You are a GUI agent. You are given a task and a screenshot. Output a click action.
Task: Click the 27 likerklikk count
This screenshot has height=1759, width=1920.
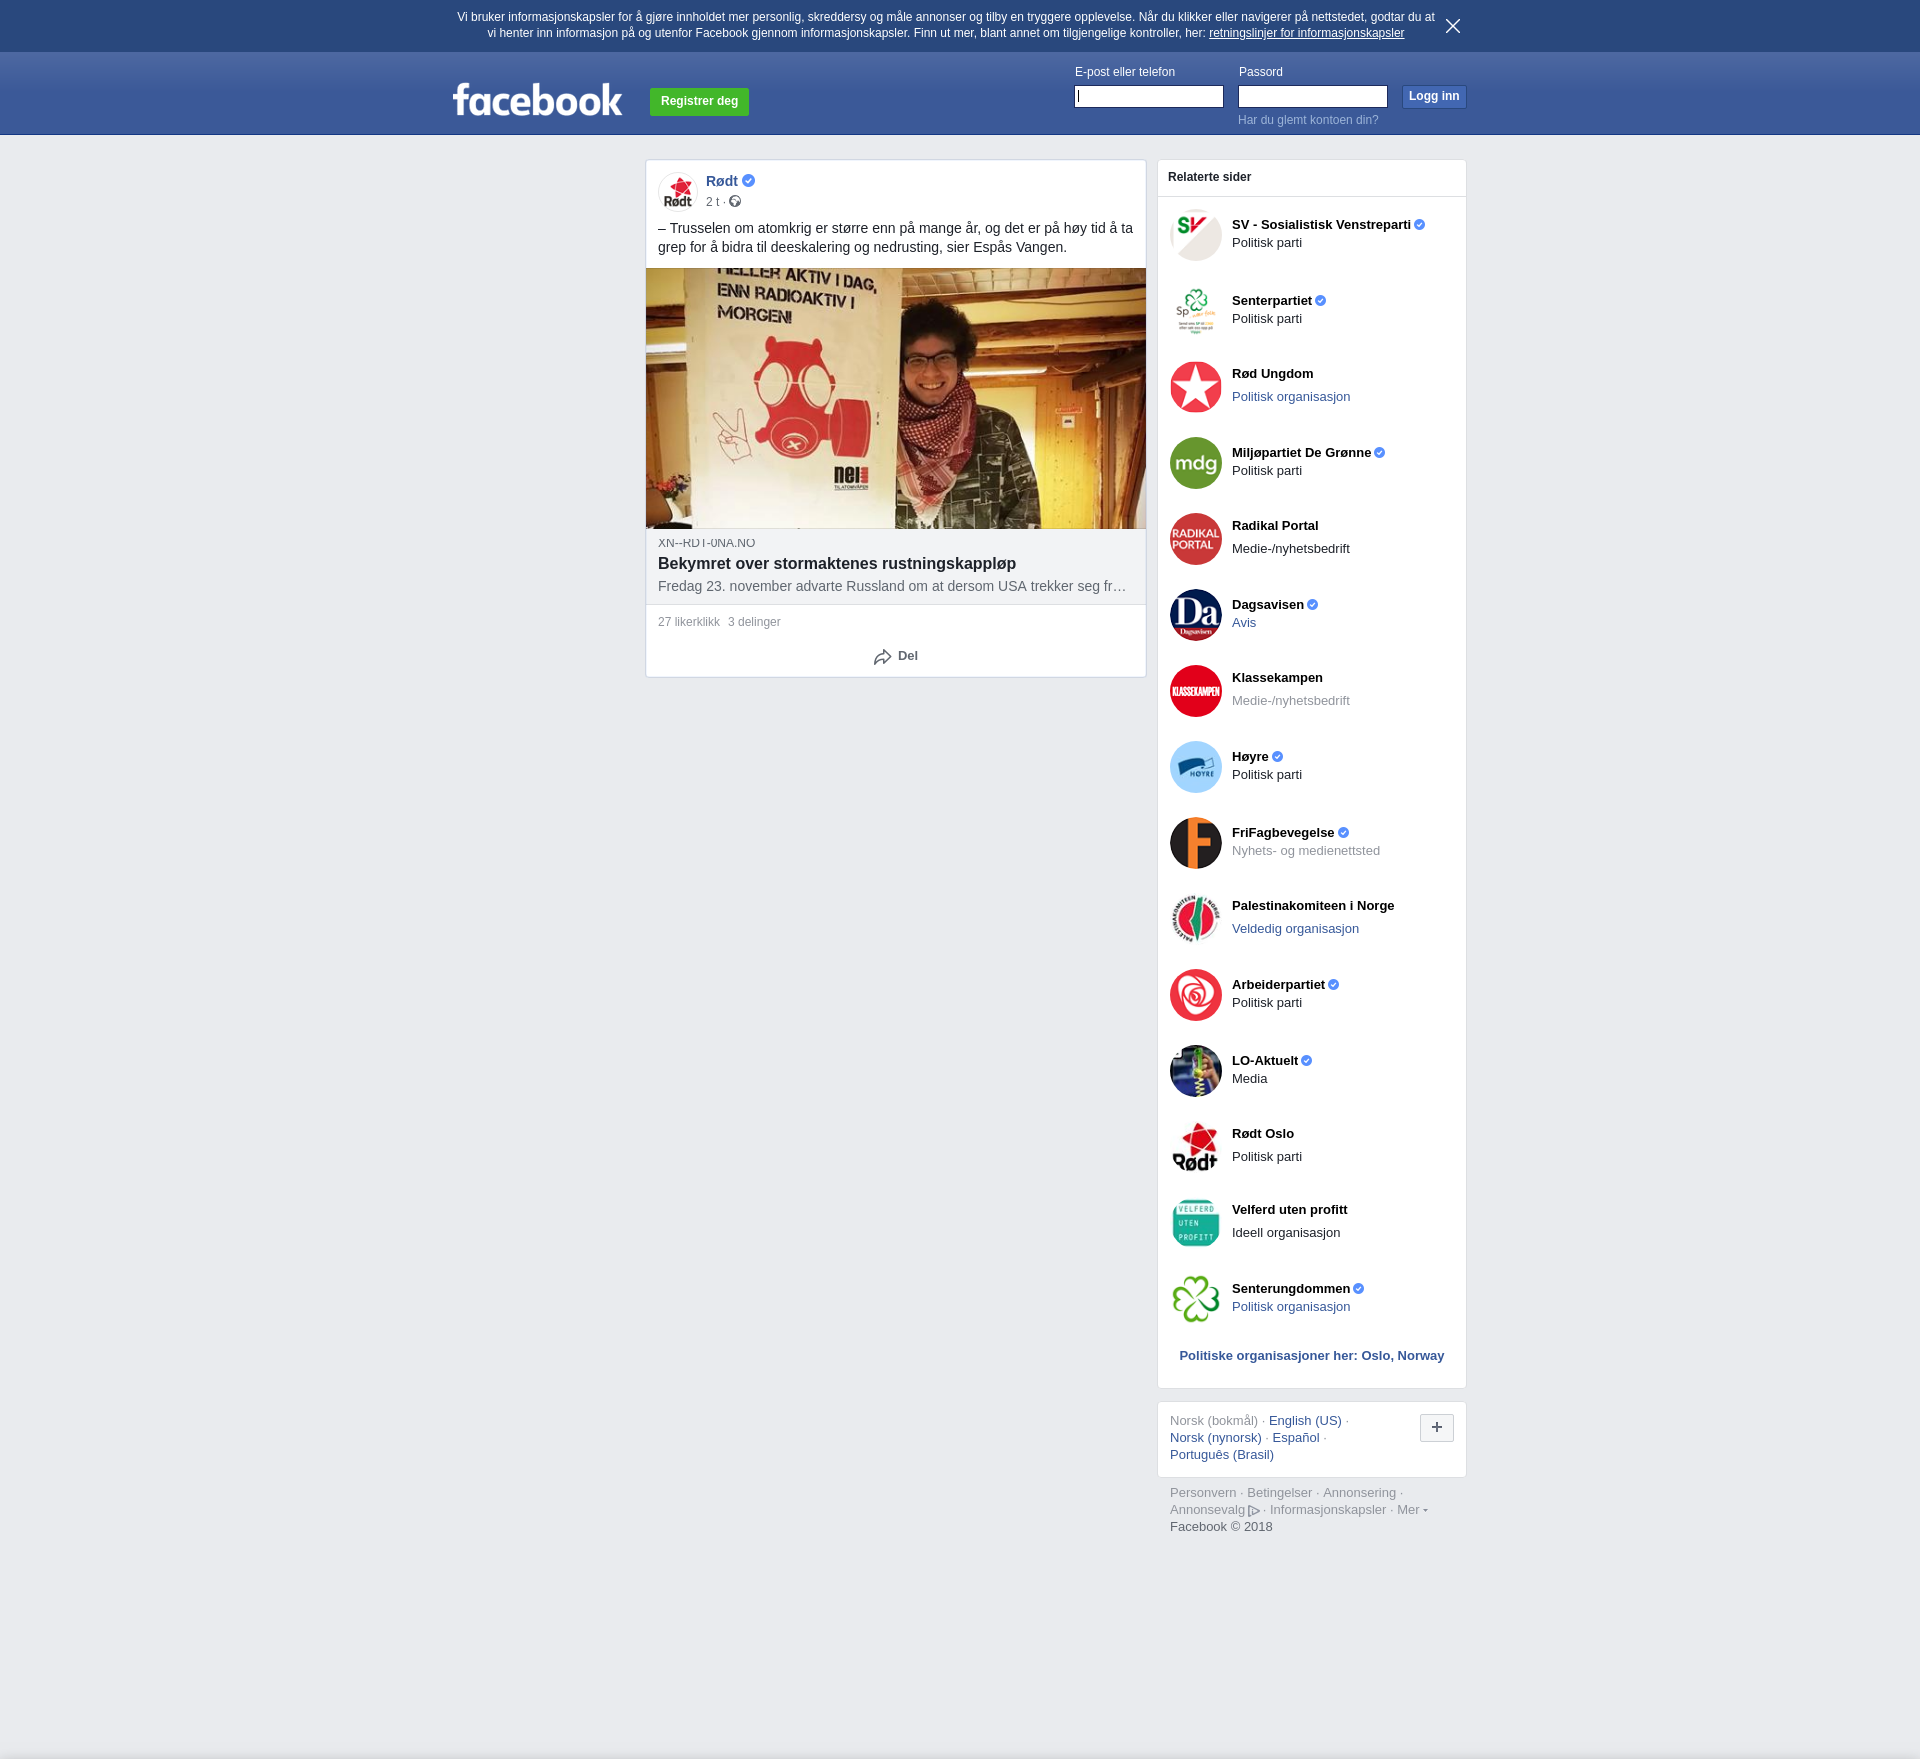(689, 622)
